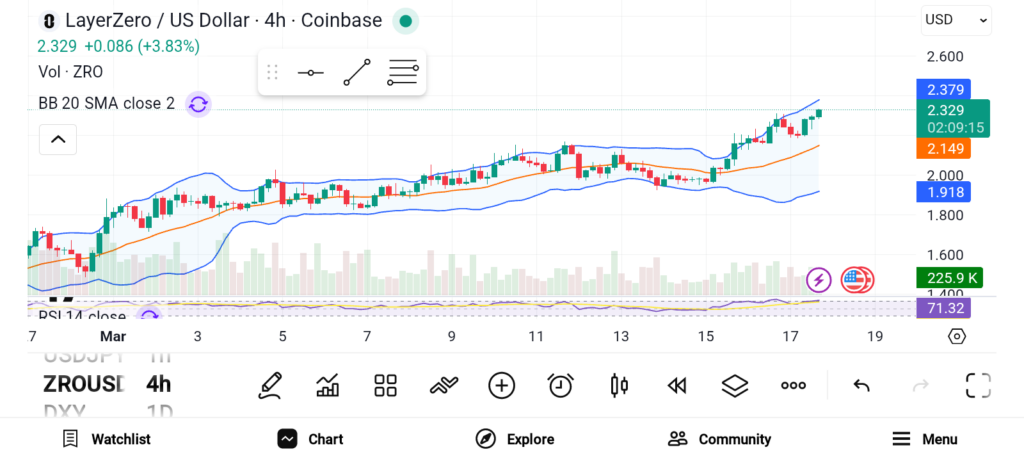Viewport: 1024px width, 461px height.
Task: Open the layers object tree icon
Action: point(735,385)
